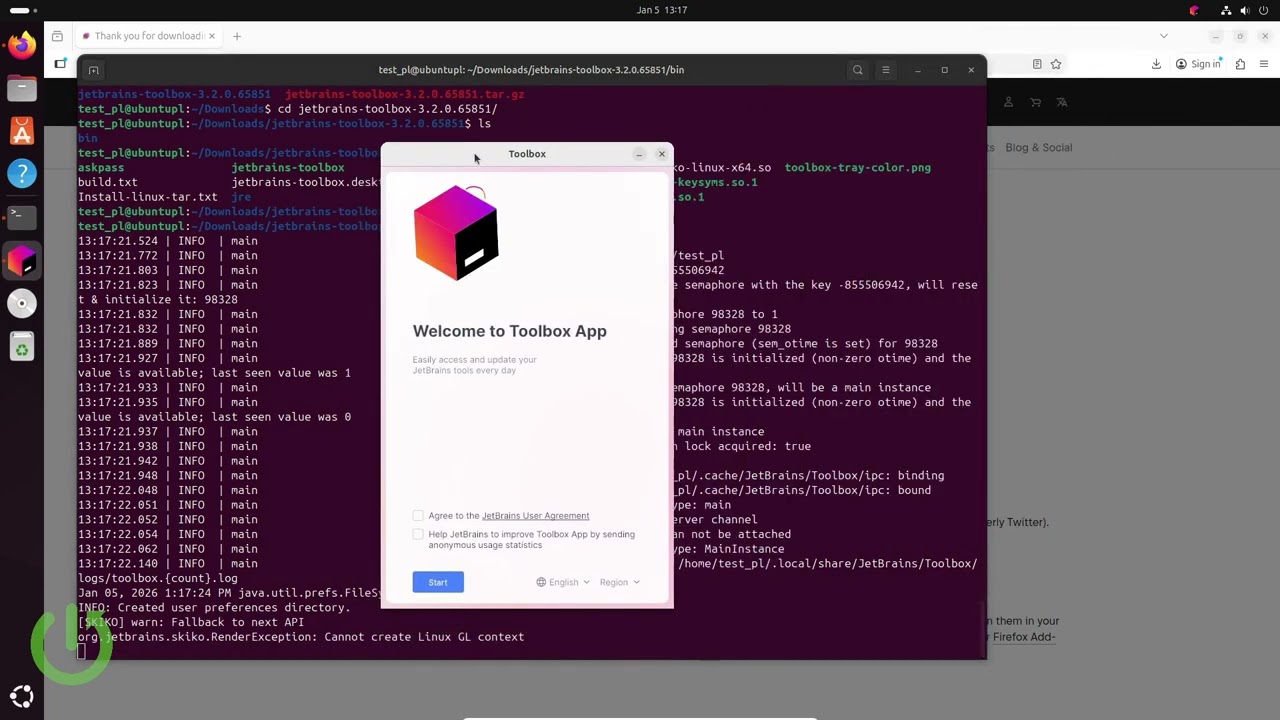The image size is (1280, 720).
Task: Click the JetBrains Toolbox dock icon
Action: [21, 261]
